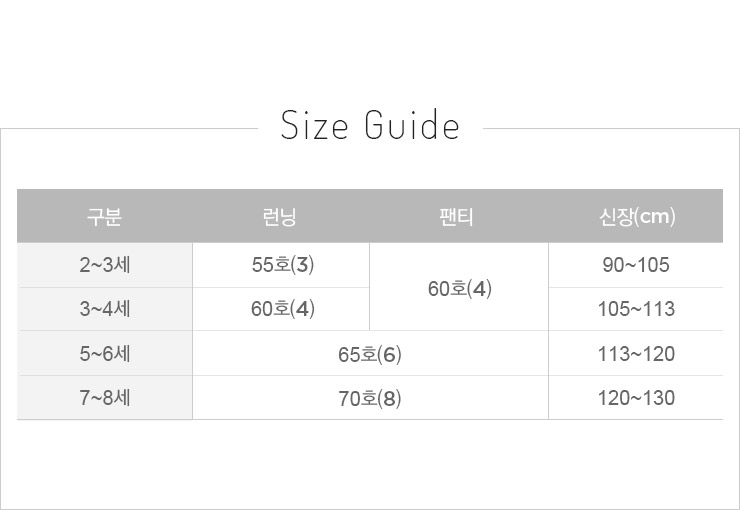The height and width of the screenshot is (510, 740).
Task: Click the 90~105 height cell
Action: click(x=636, y=265)
